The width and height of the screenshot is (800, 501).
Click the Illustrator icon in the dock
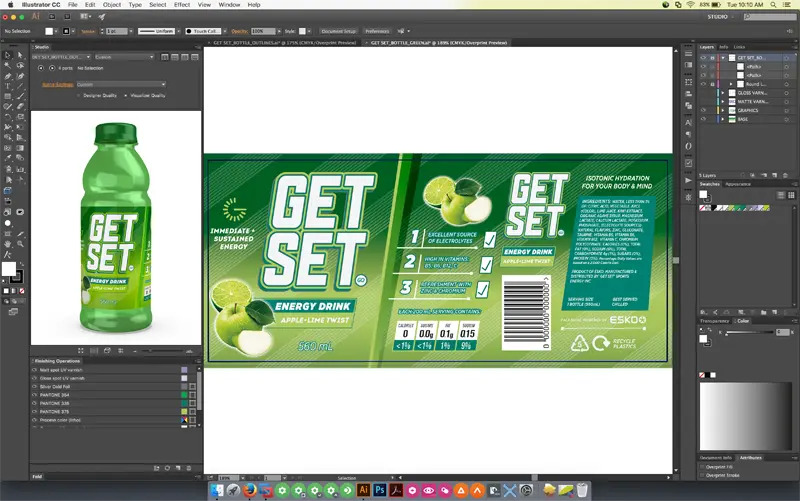tap(363, 490)
